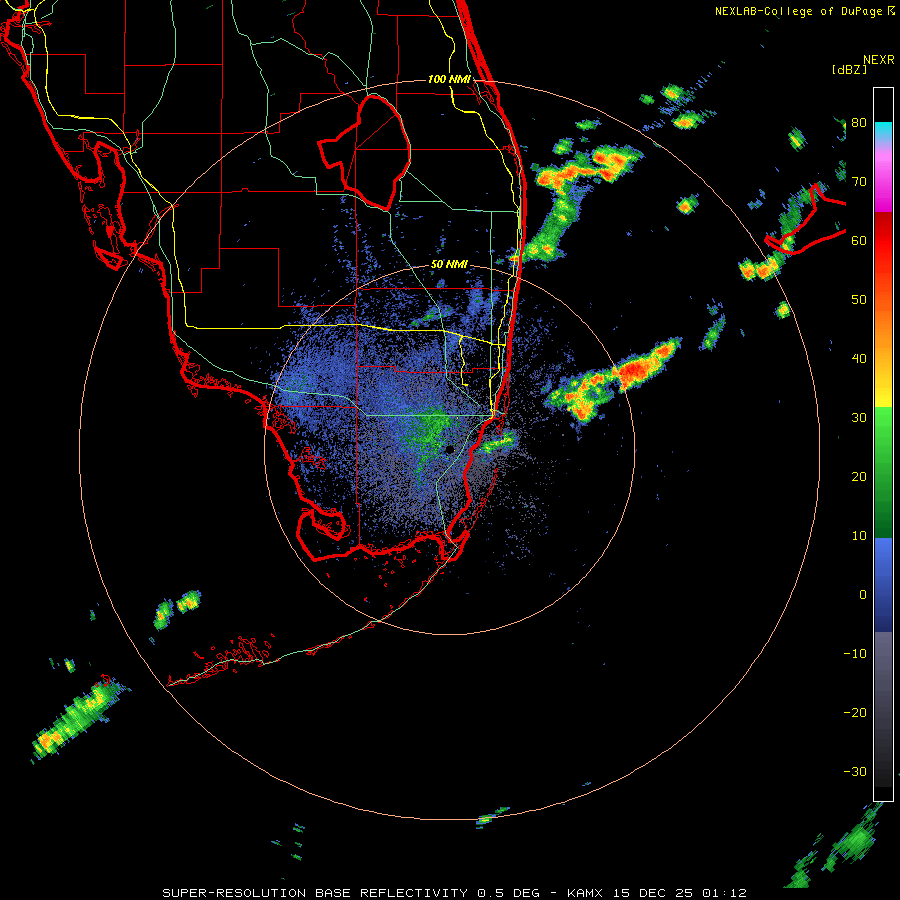Pick the orange segment of the color bar

click(883, 327)
